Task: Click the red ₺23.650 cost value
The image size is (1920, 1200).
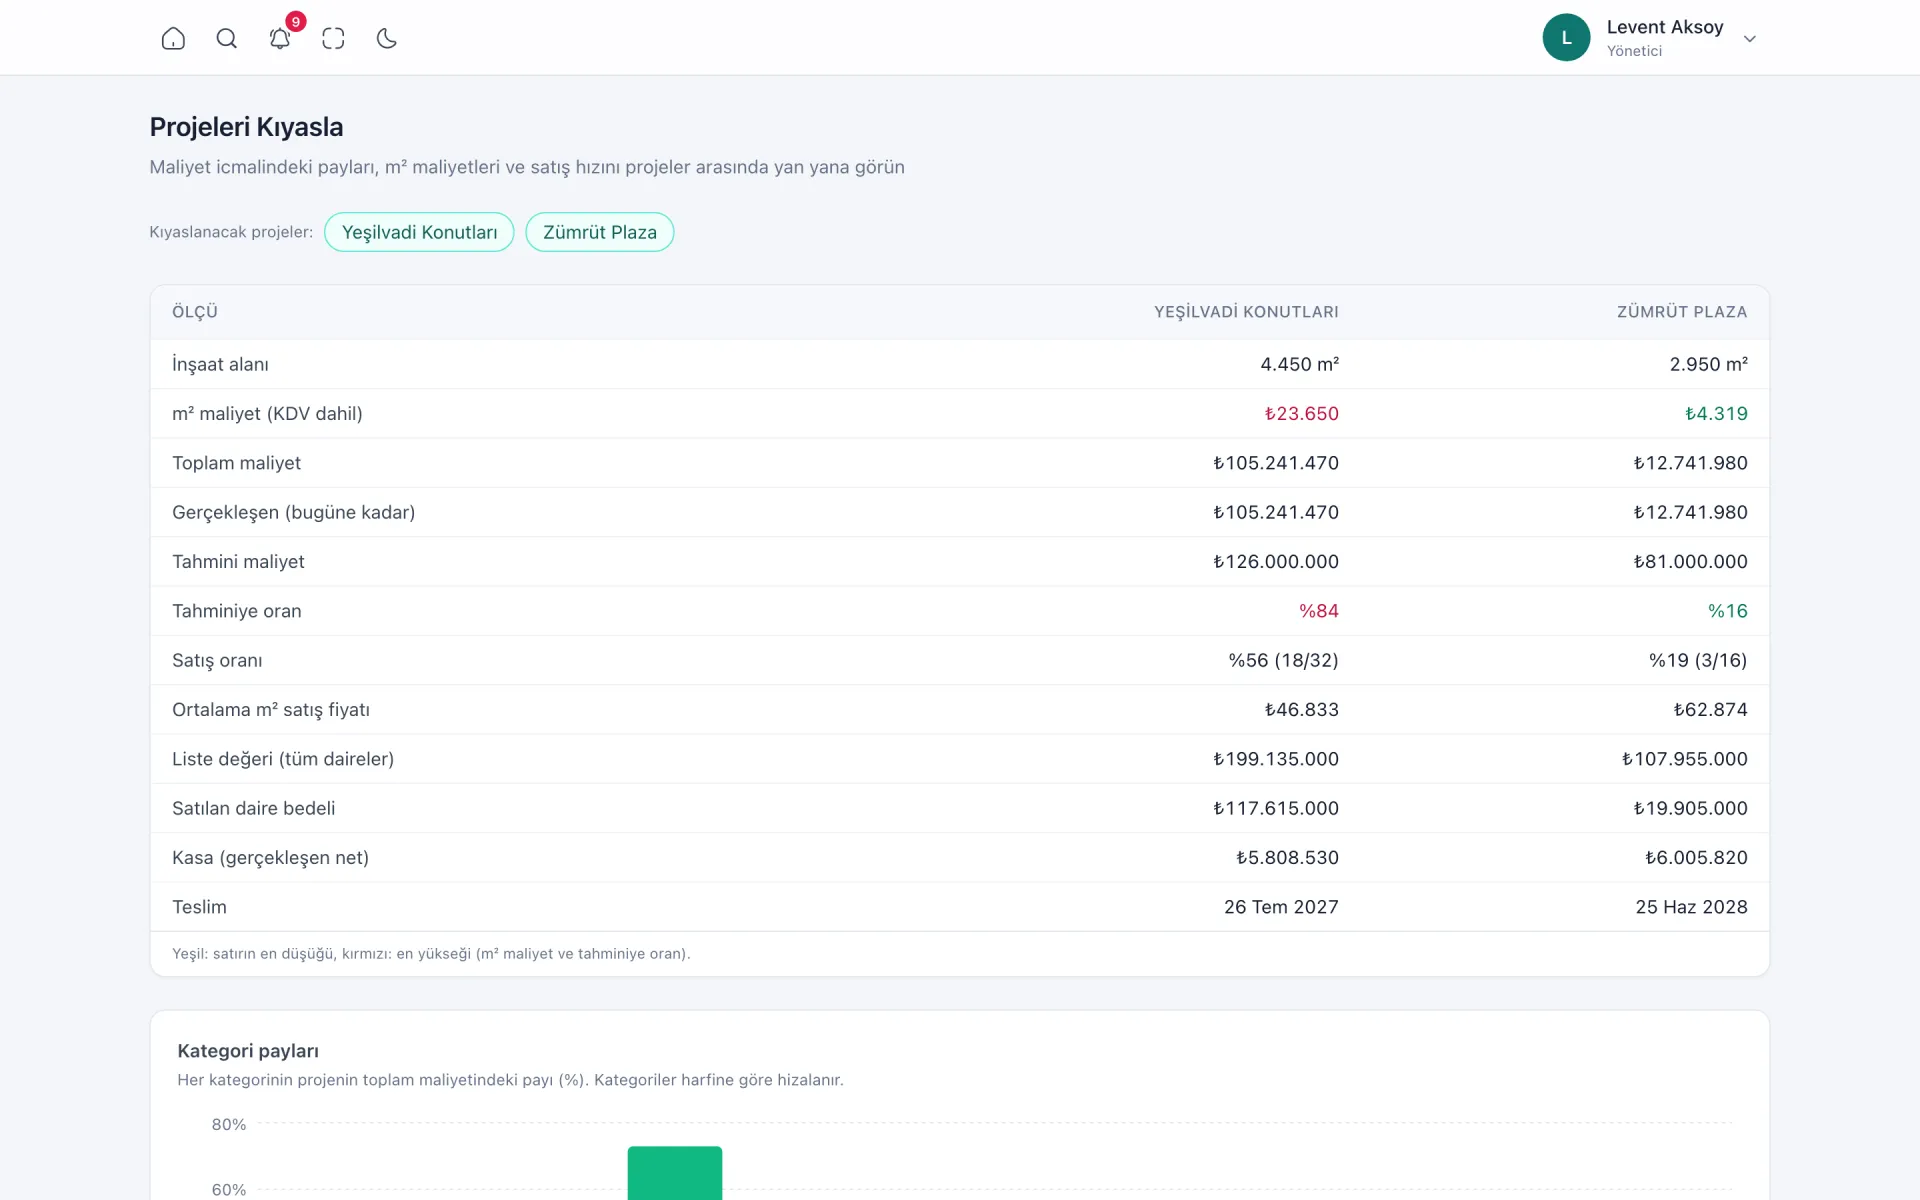Action: point(1301,414)
